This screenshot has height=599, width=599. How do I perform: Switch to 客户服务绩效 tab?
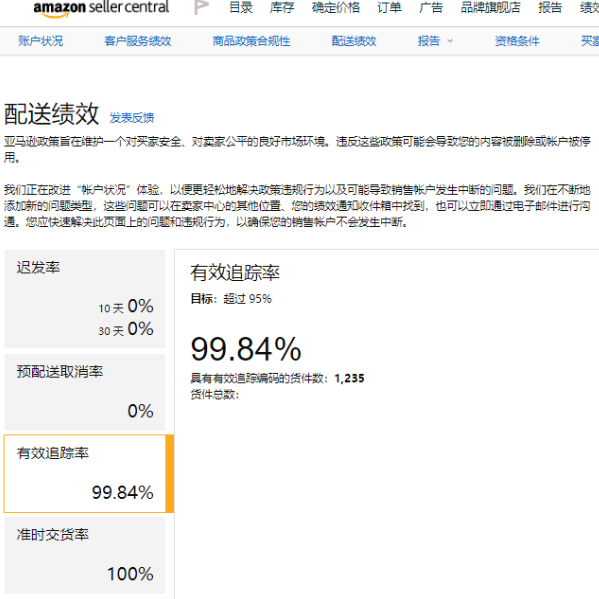coord(138,41)
